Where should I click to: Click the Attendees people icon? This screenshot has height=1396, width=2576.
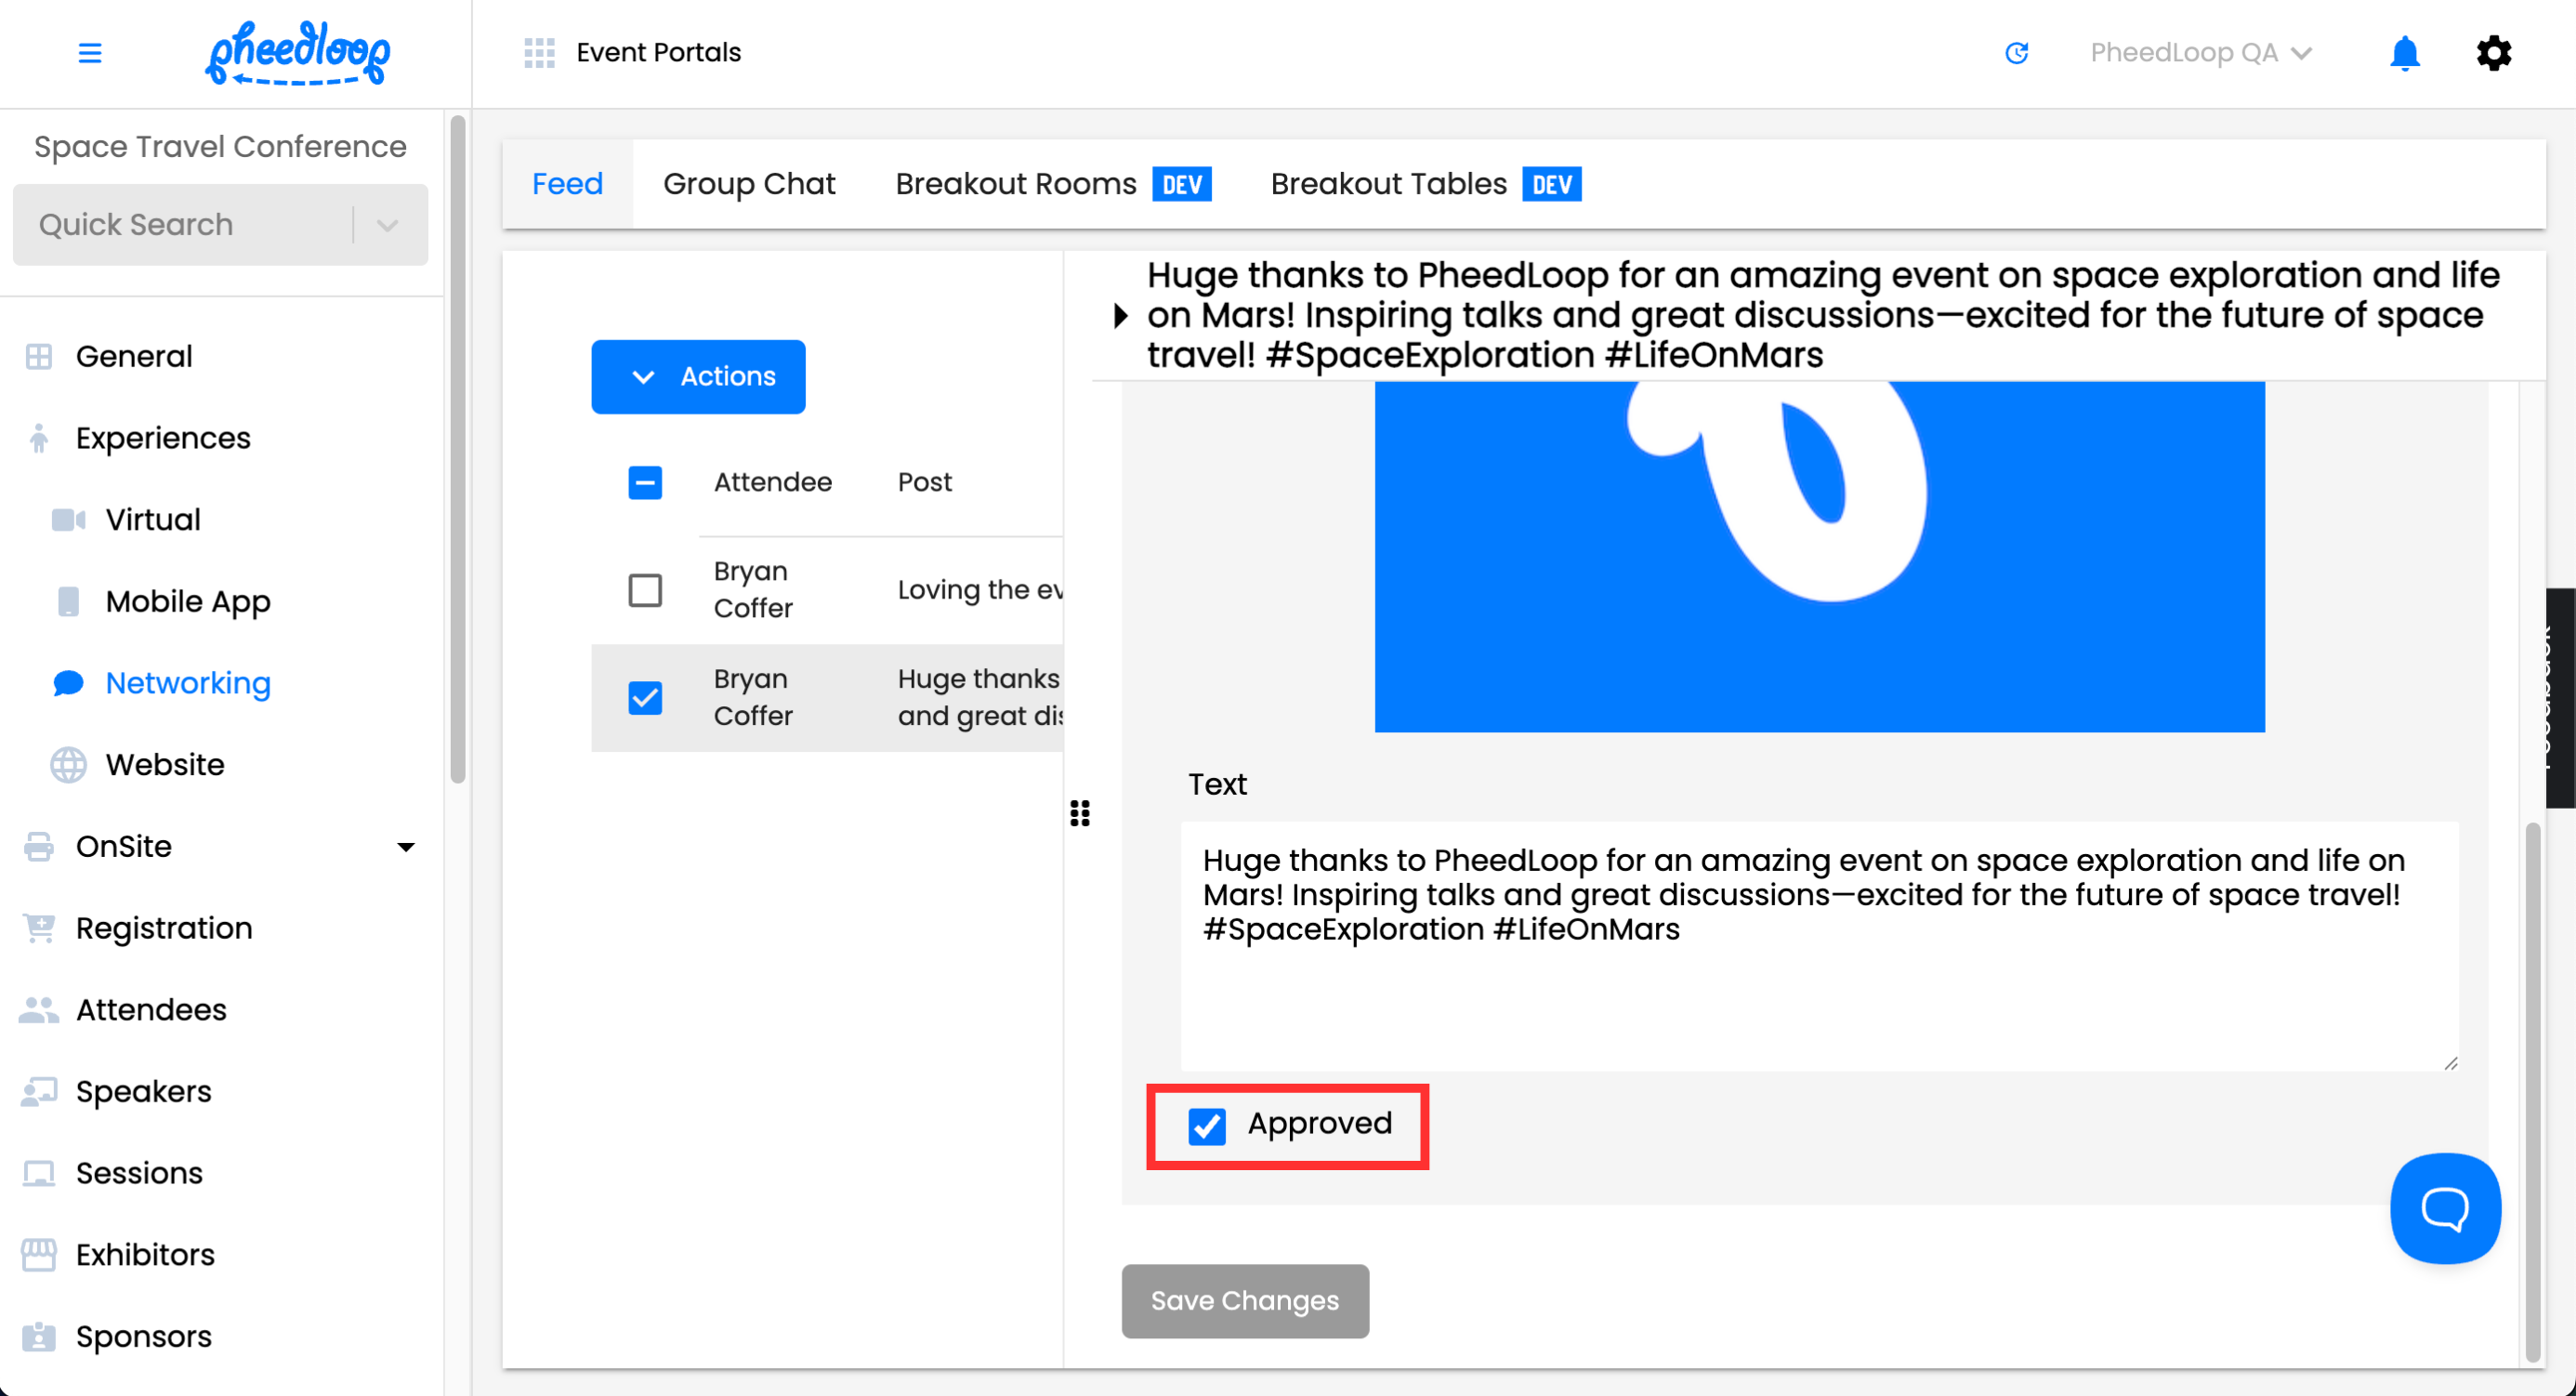click(39, 1010)
